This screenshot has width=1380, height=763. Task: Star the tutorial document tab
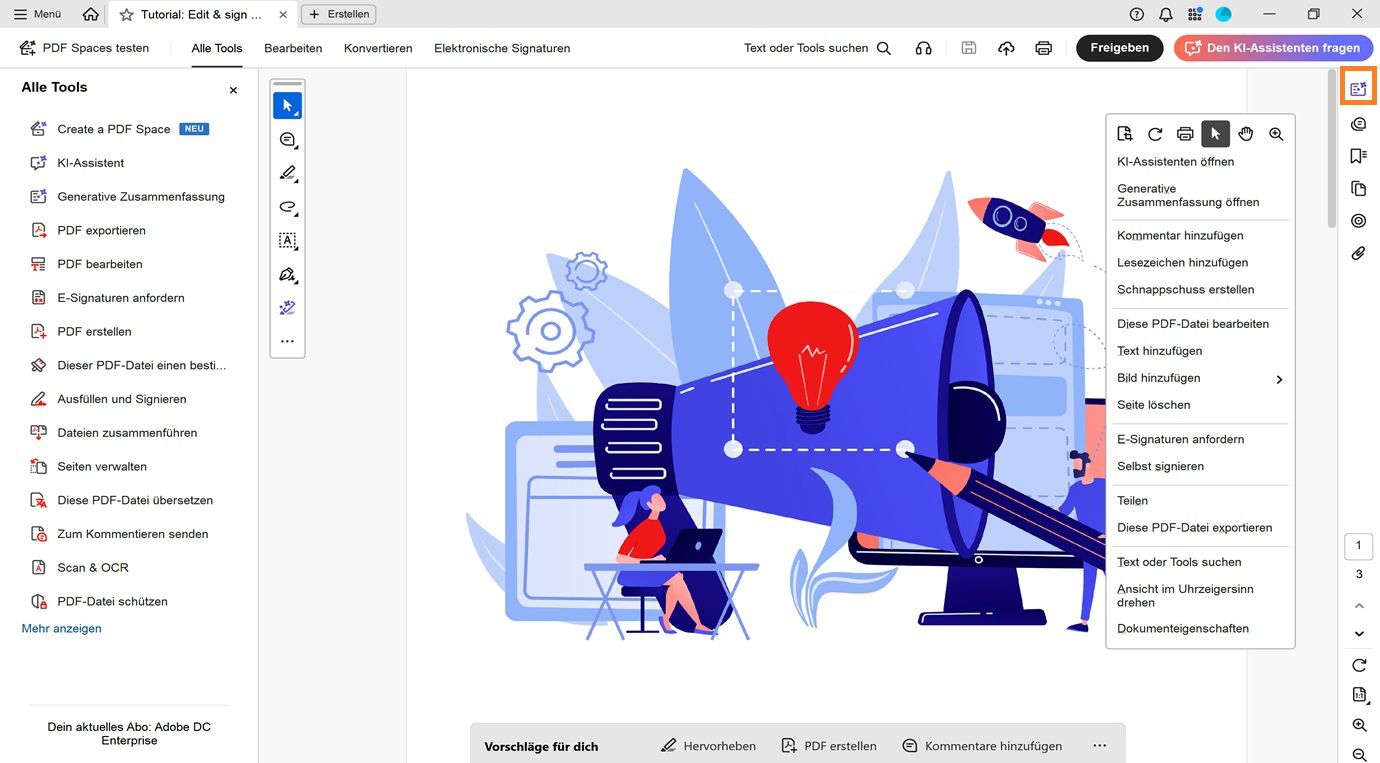127,15
